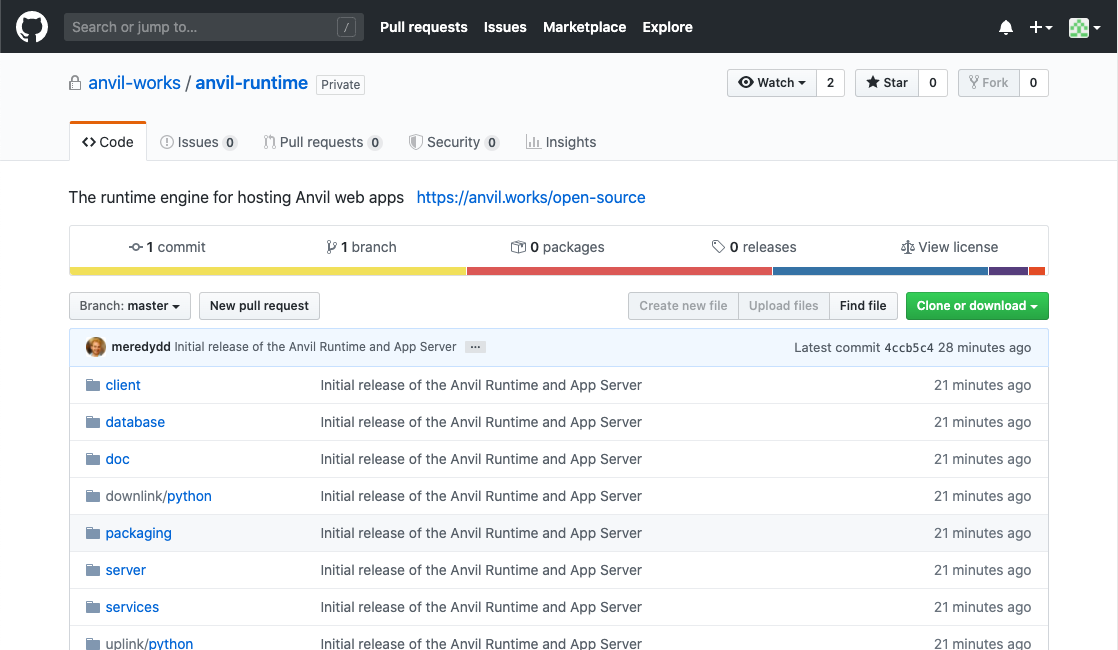Viewport: 1118px width, 650px height.
Task: Expand the Clone or download menu
Action: point(976,306)
